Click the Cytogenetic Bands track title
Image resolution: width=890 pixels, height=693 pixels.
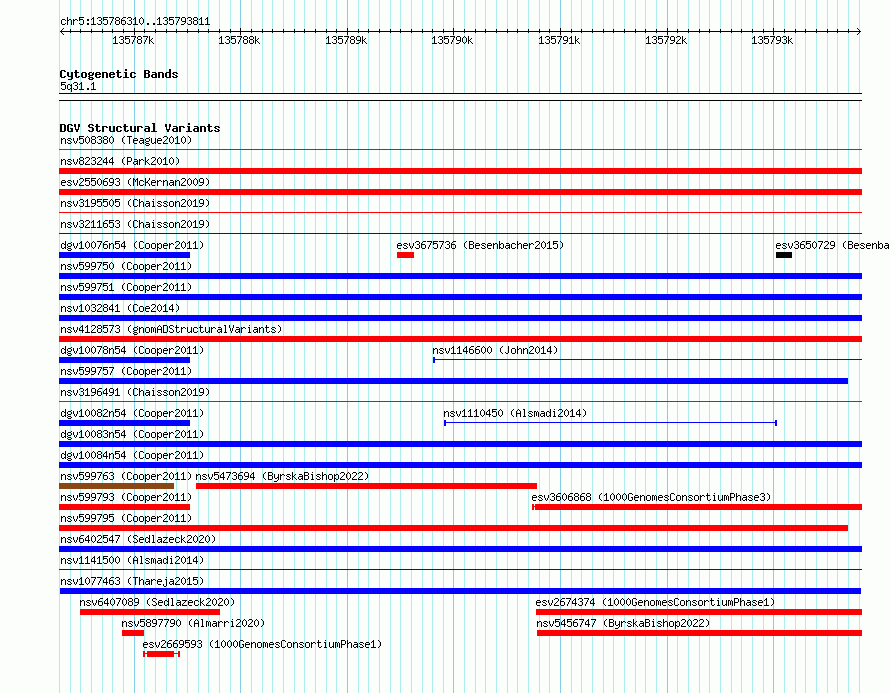coord(119,74)
